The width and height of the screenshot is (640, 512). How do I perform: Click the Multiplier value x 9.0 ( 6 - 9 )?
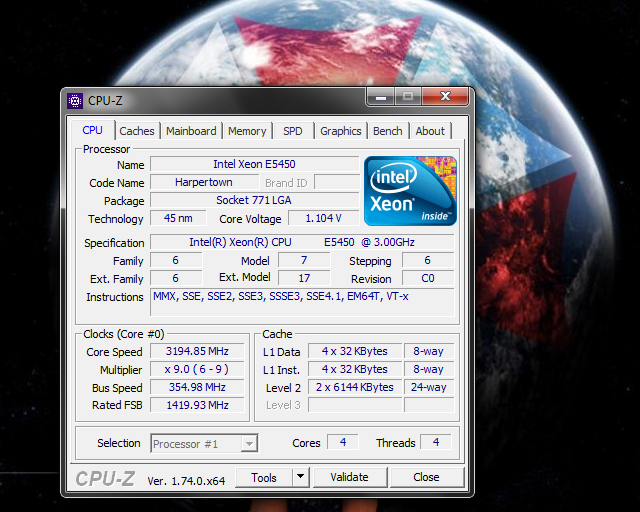(x=197, y=369)
